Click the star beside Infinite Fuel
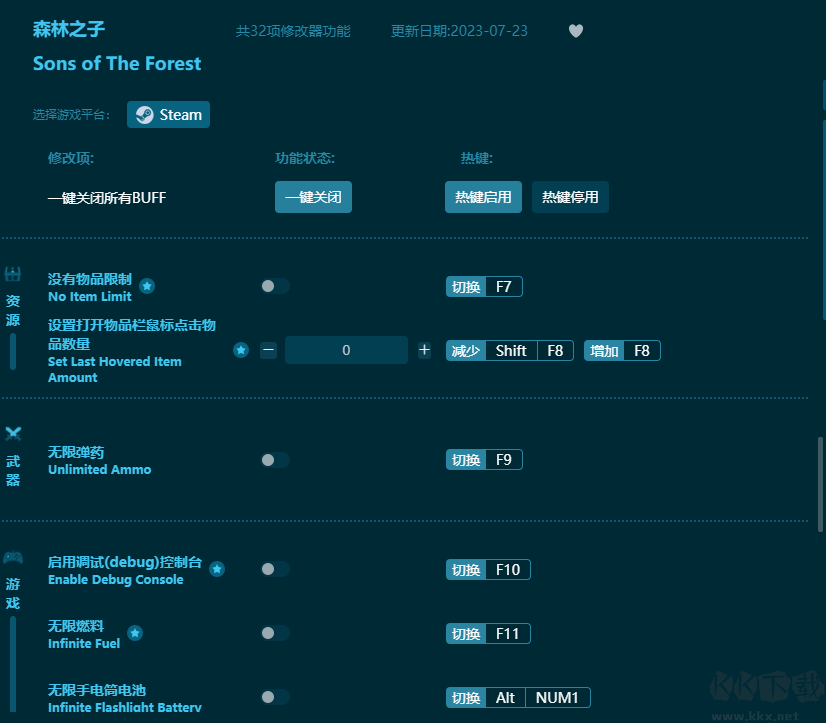The width and height of the screenshot is (826, 723). click(x=135, y=633)
